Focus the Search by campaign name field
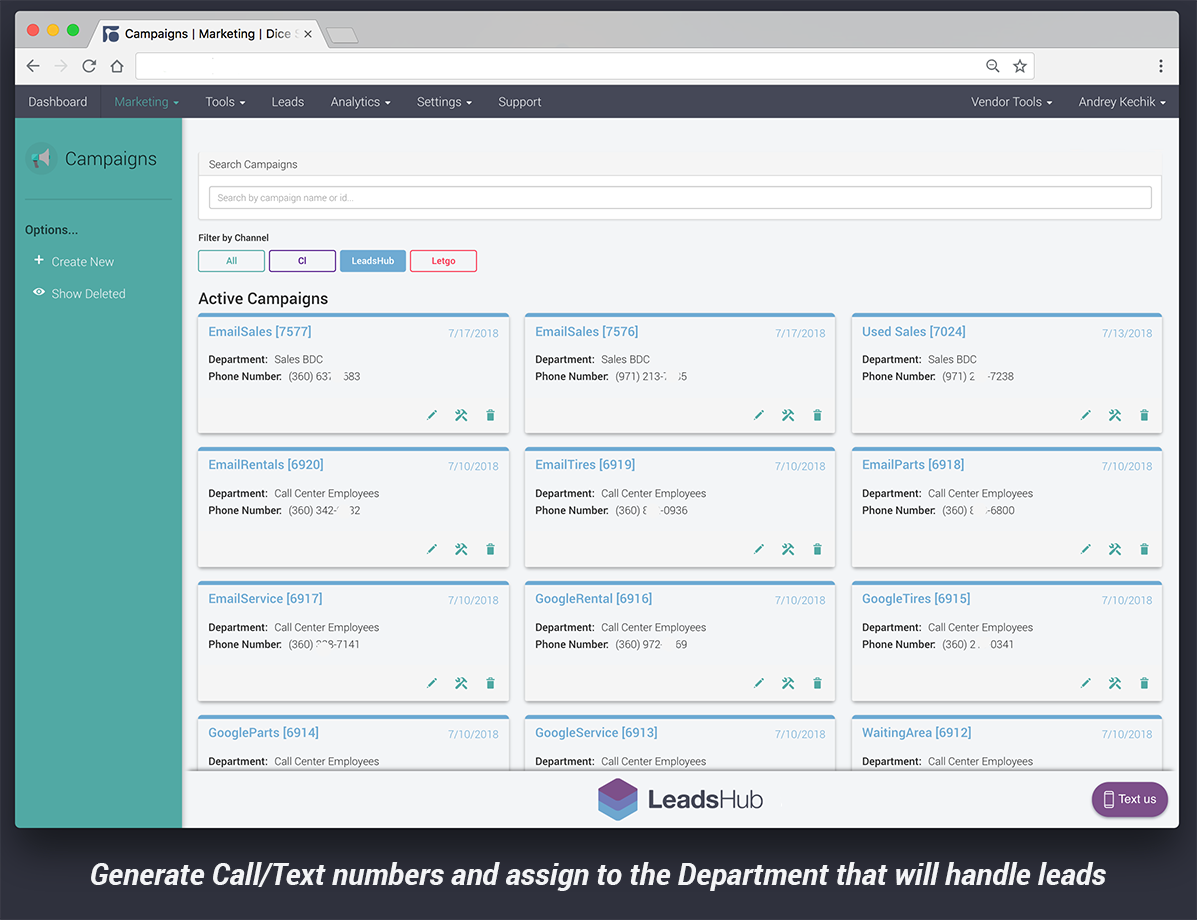This screenshot has height=920, width=1197. 679,198
